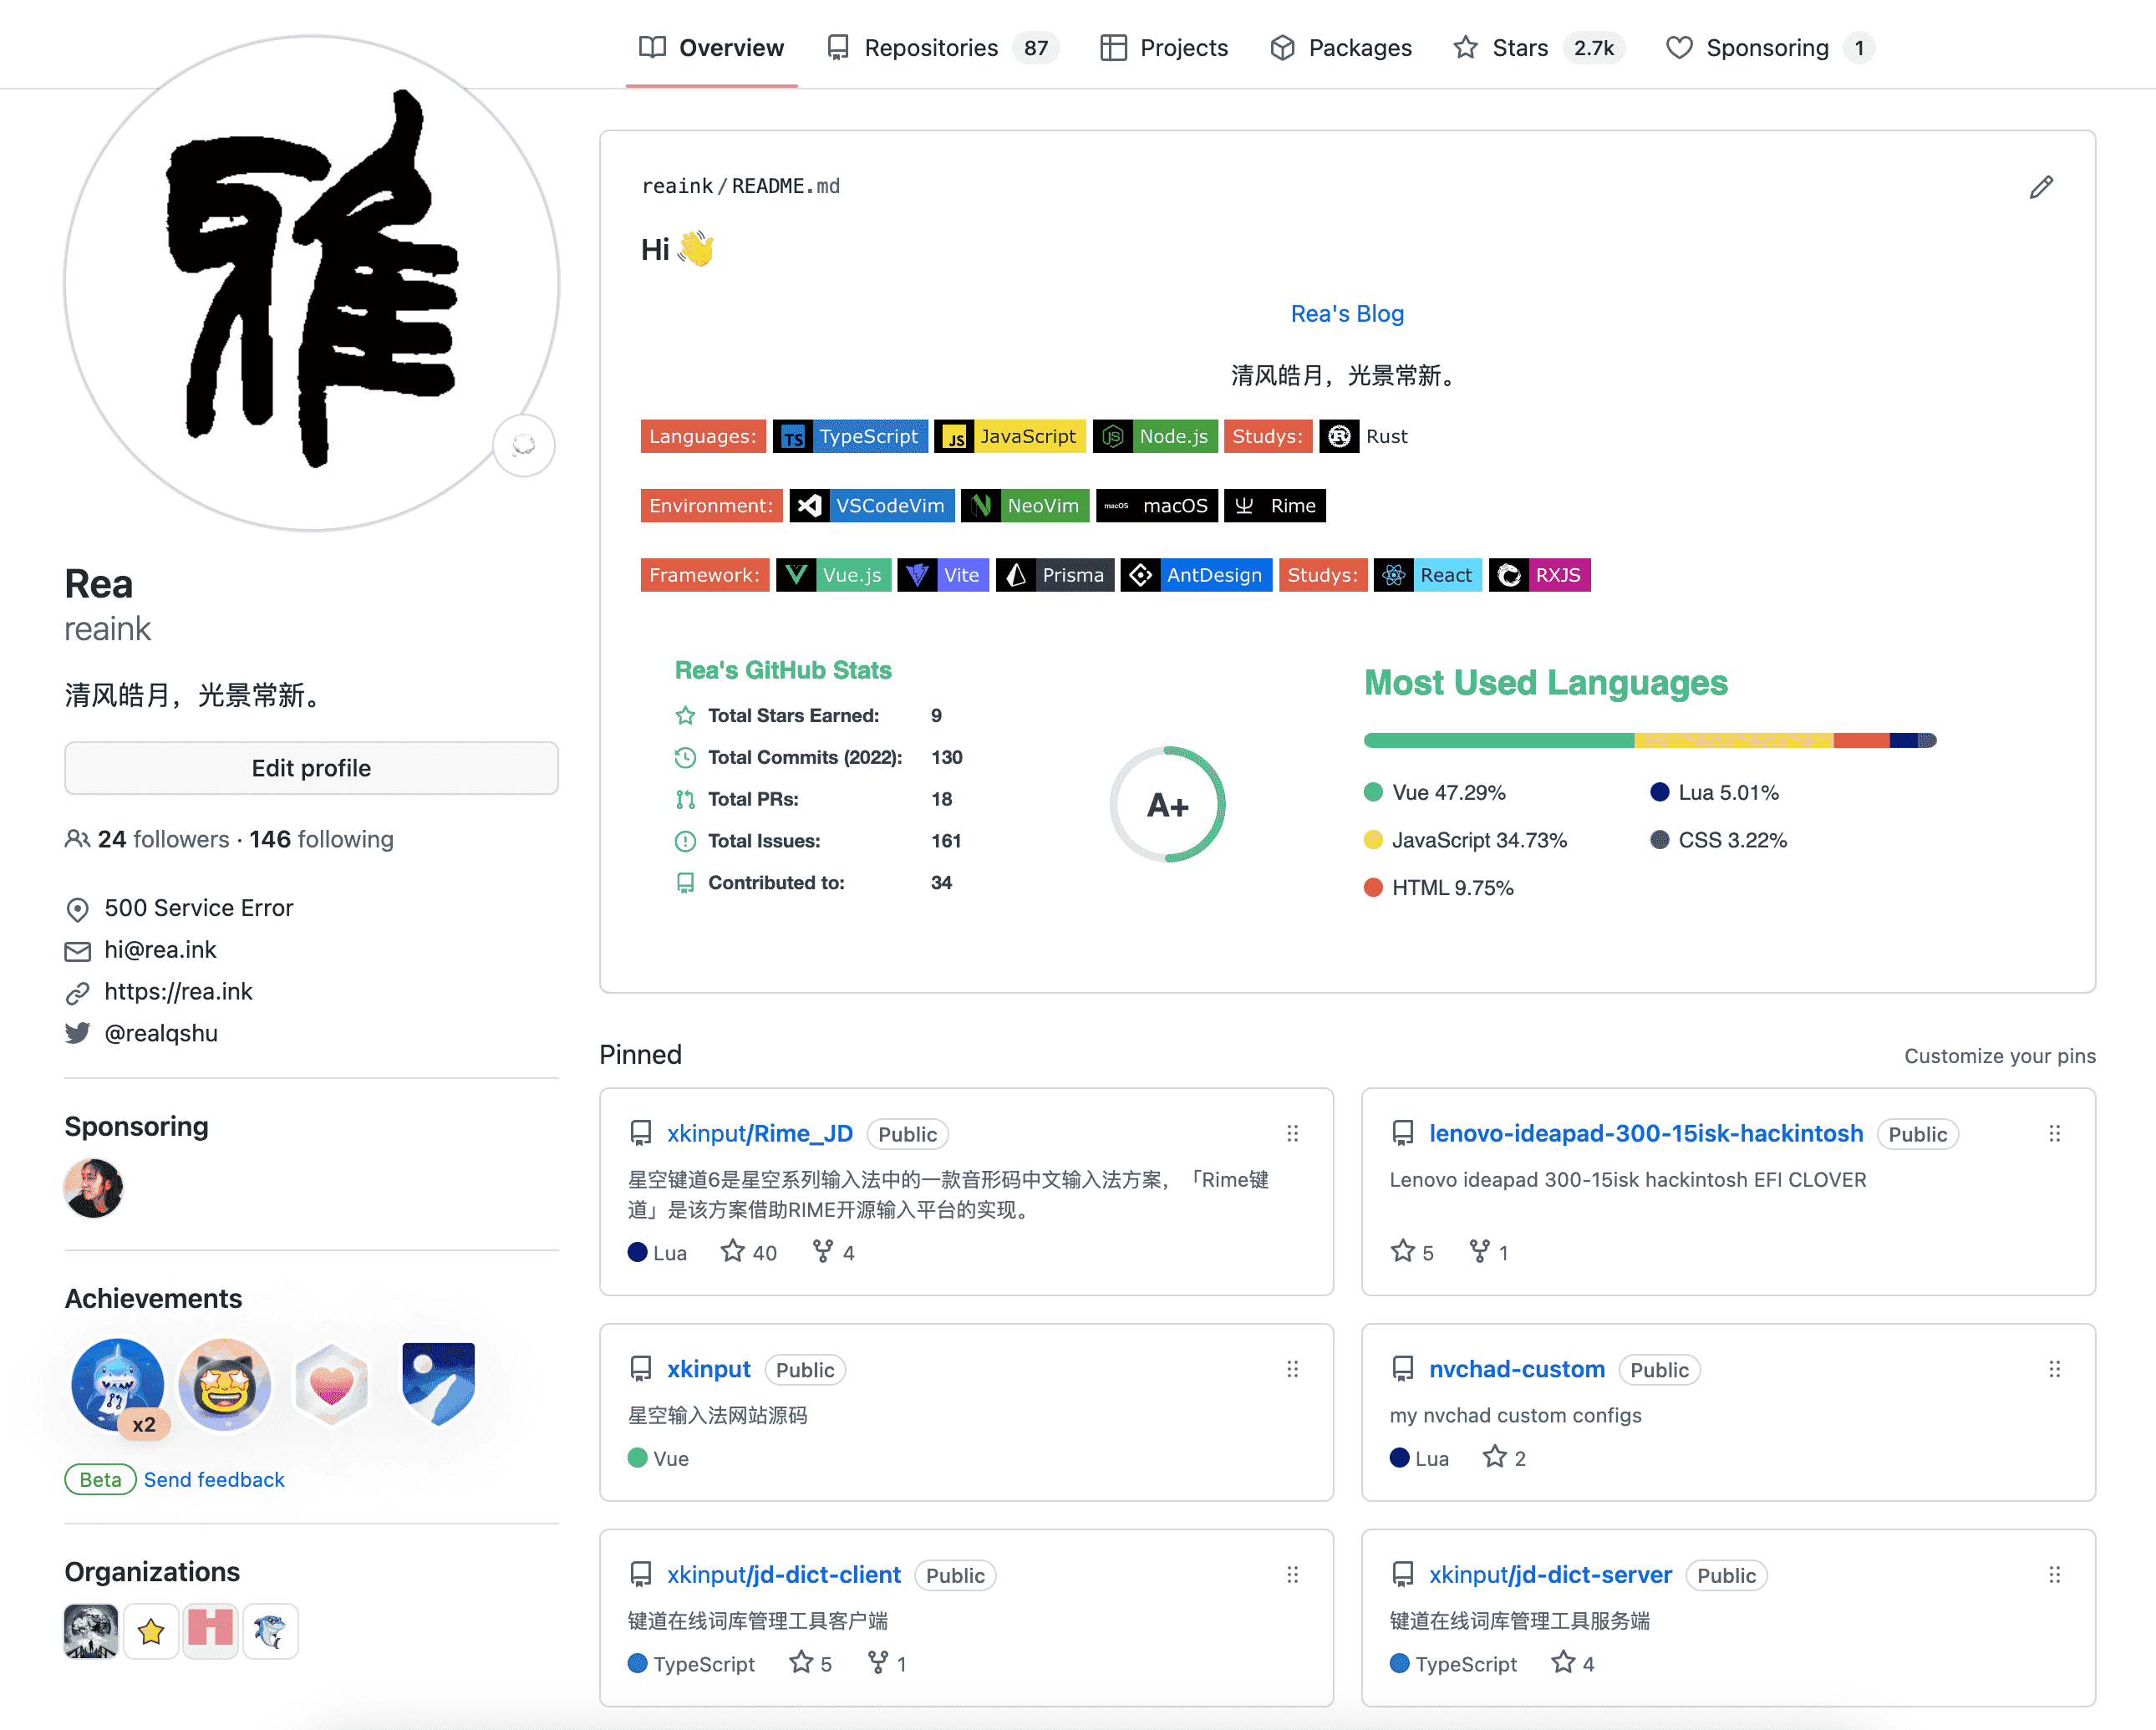The width and height of the screenshot is (2156, 1730).
Task: Click the sponsored user avatar under Sponsoring
Action: click(x=93, y=1187)
